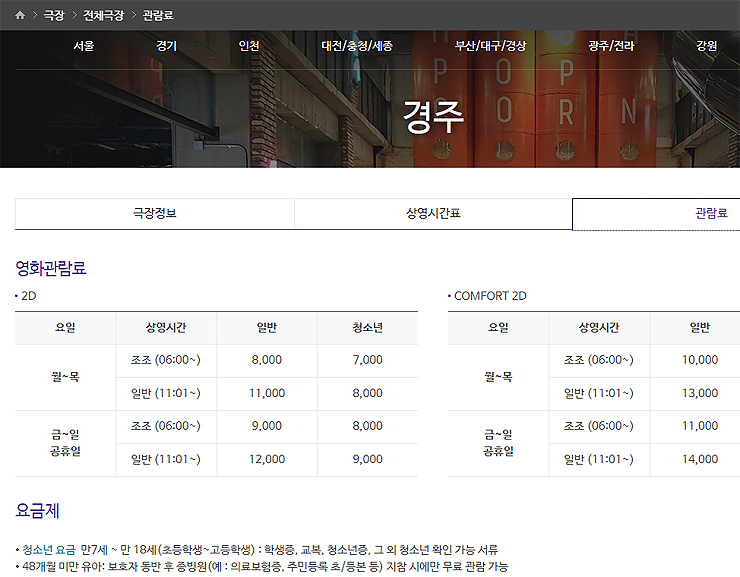This screenshot has height=577, width=740.
Task: Click the 영화관람료 heading
Action: click(51, 268)
